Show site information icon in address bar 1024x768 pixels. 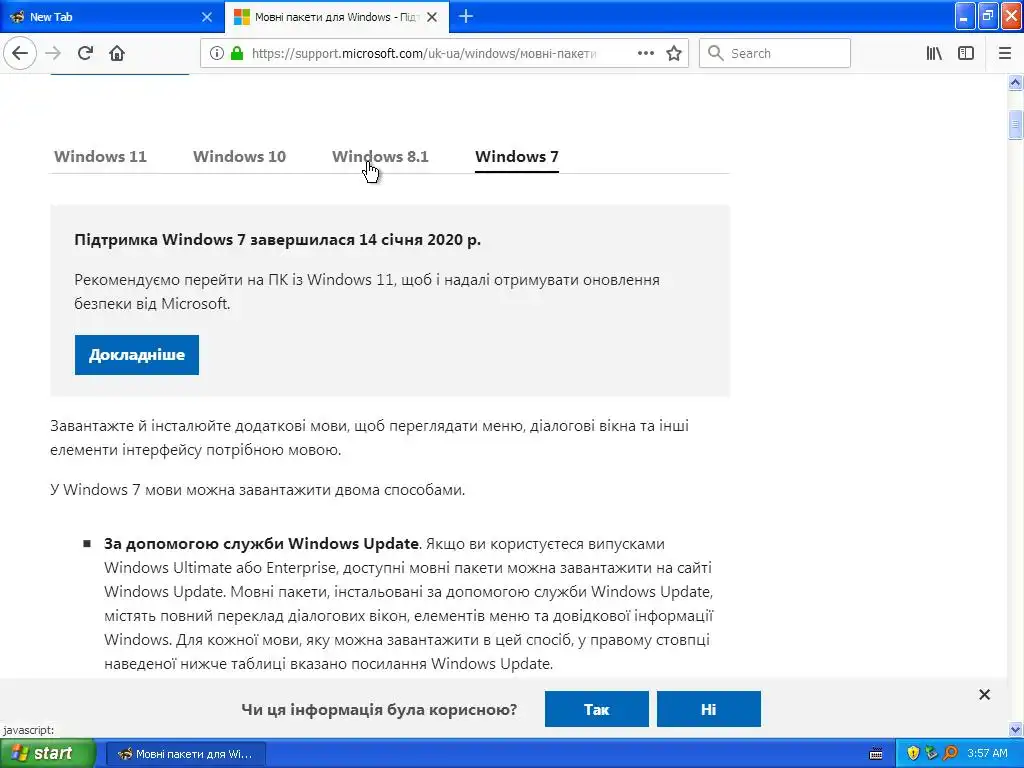(x=217, y=53)
